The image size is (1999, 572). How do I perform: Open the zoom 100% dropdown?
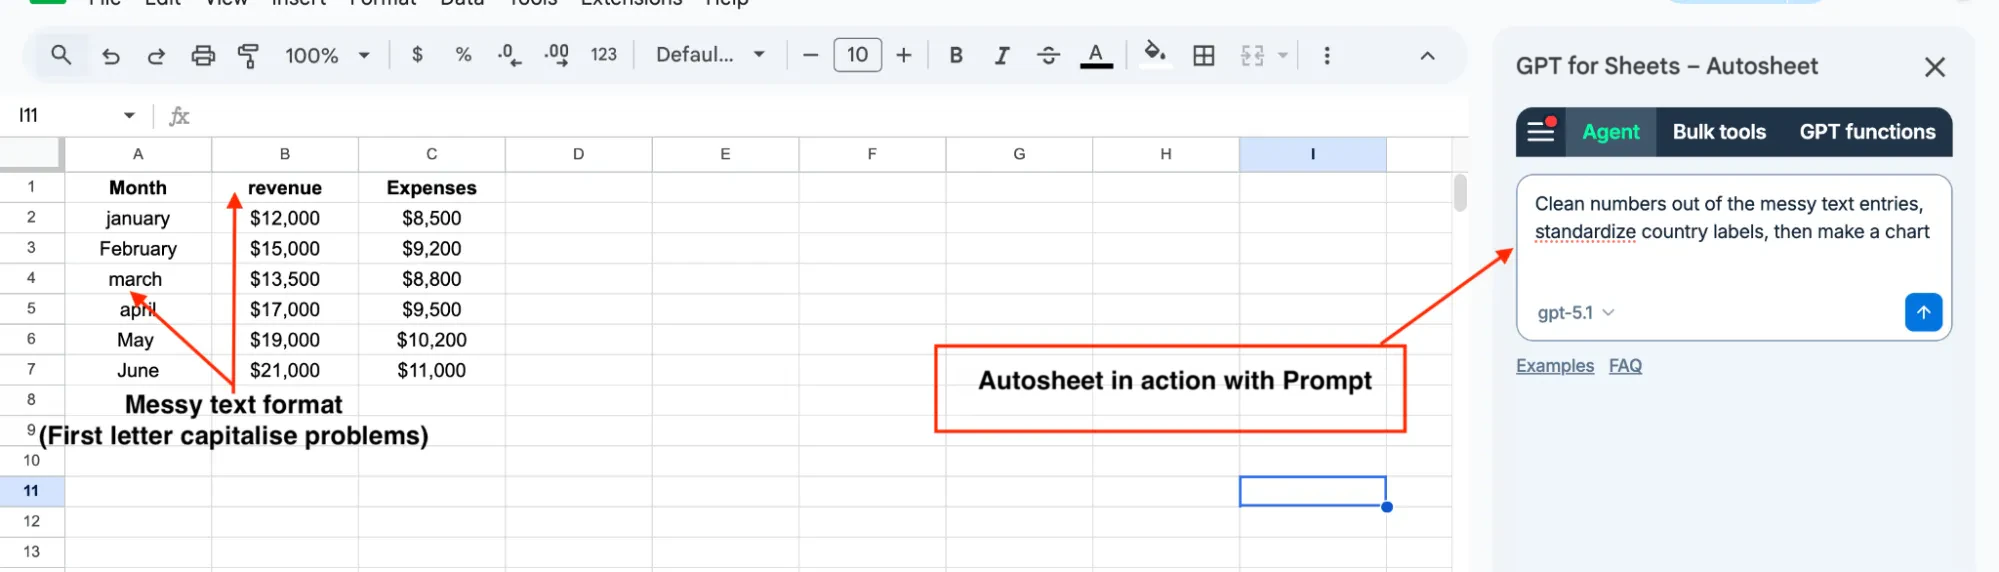[327, 55]
